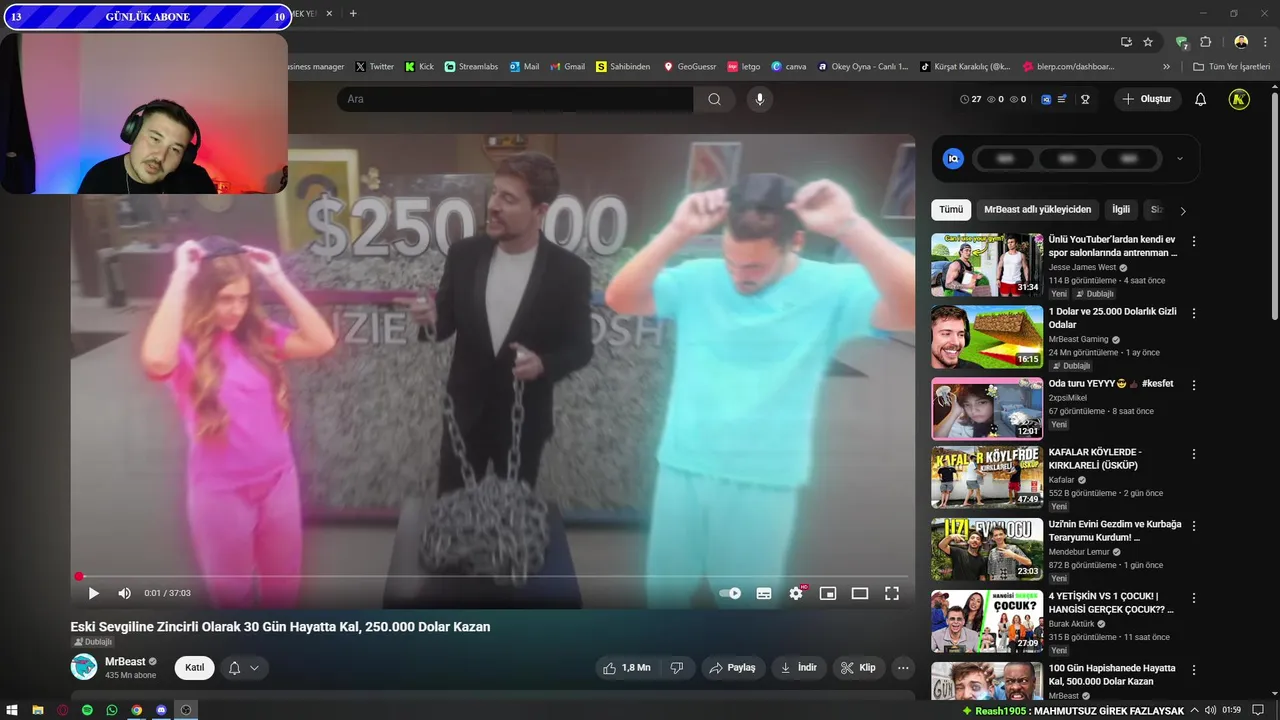Select the Tümü filter chip
The image size is (1280, 720).
tap(951, 210)
